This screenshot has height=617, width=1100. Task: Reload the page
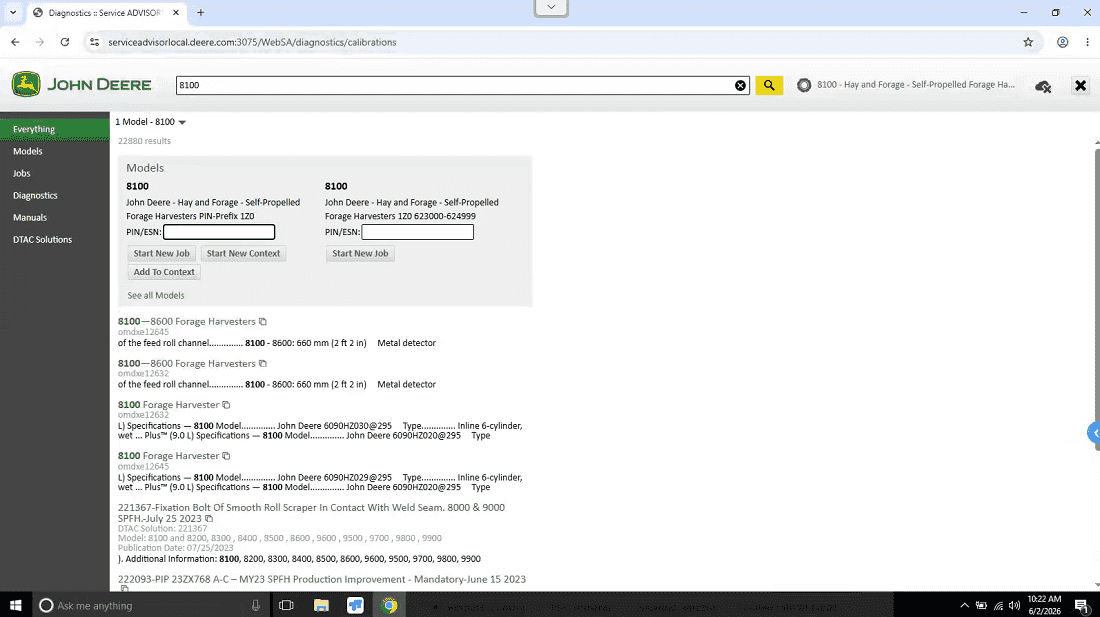65,42
